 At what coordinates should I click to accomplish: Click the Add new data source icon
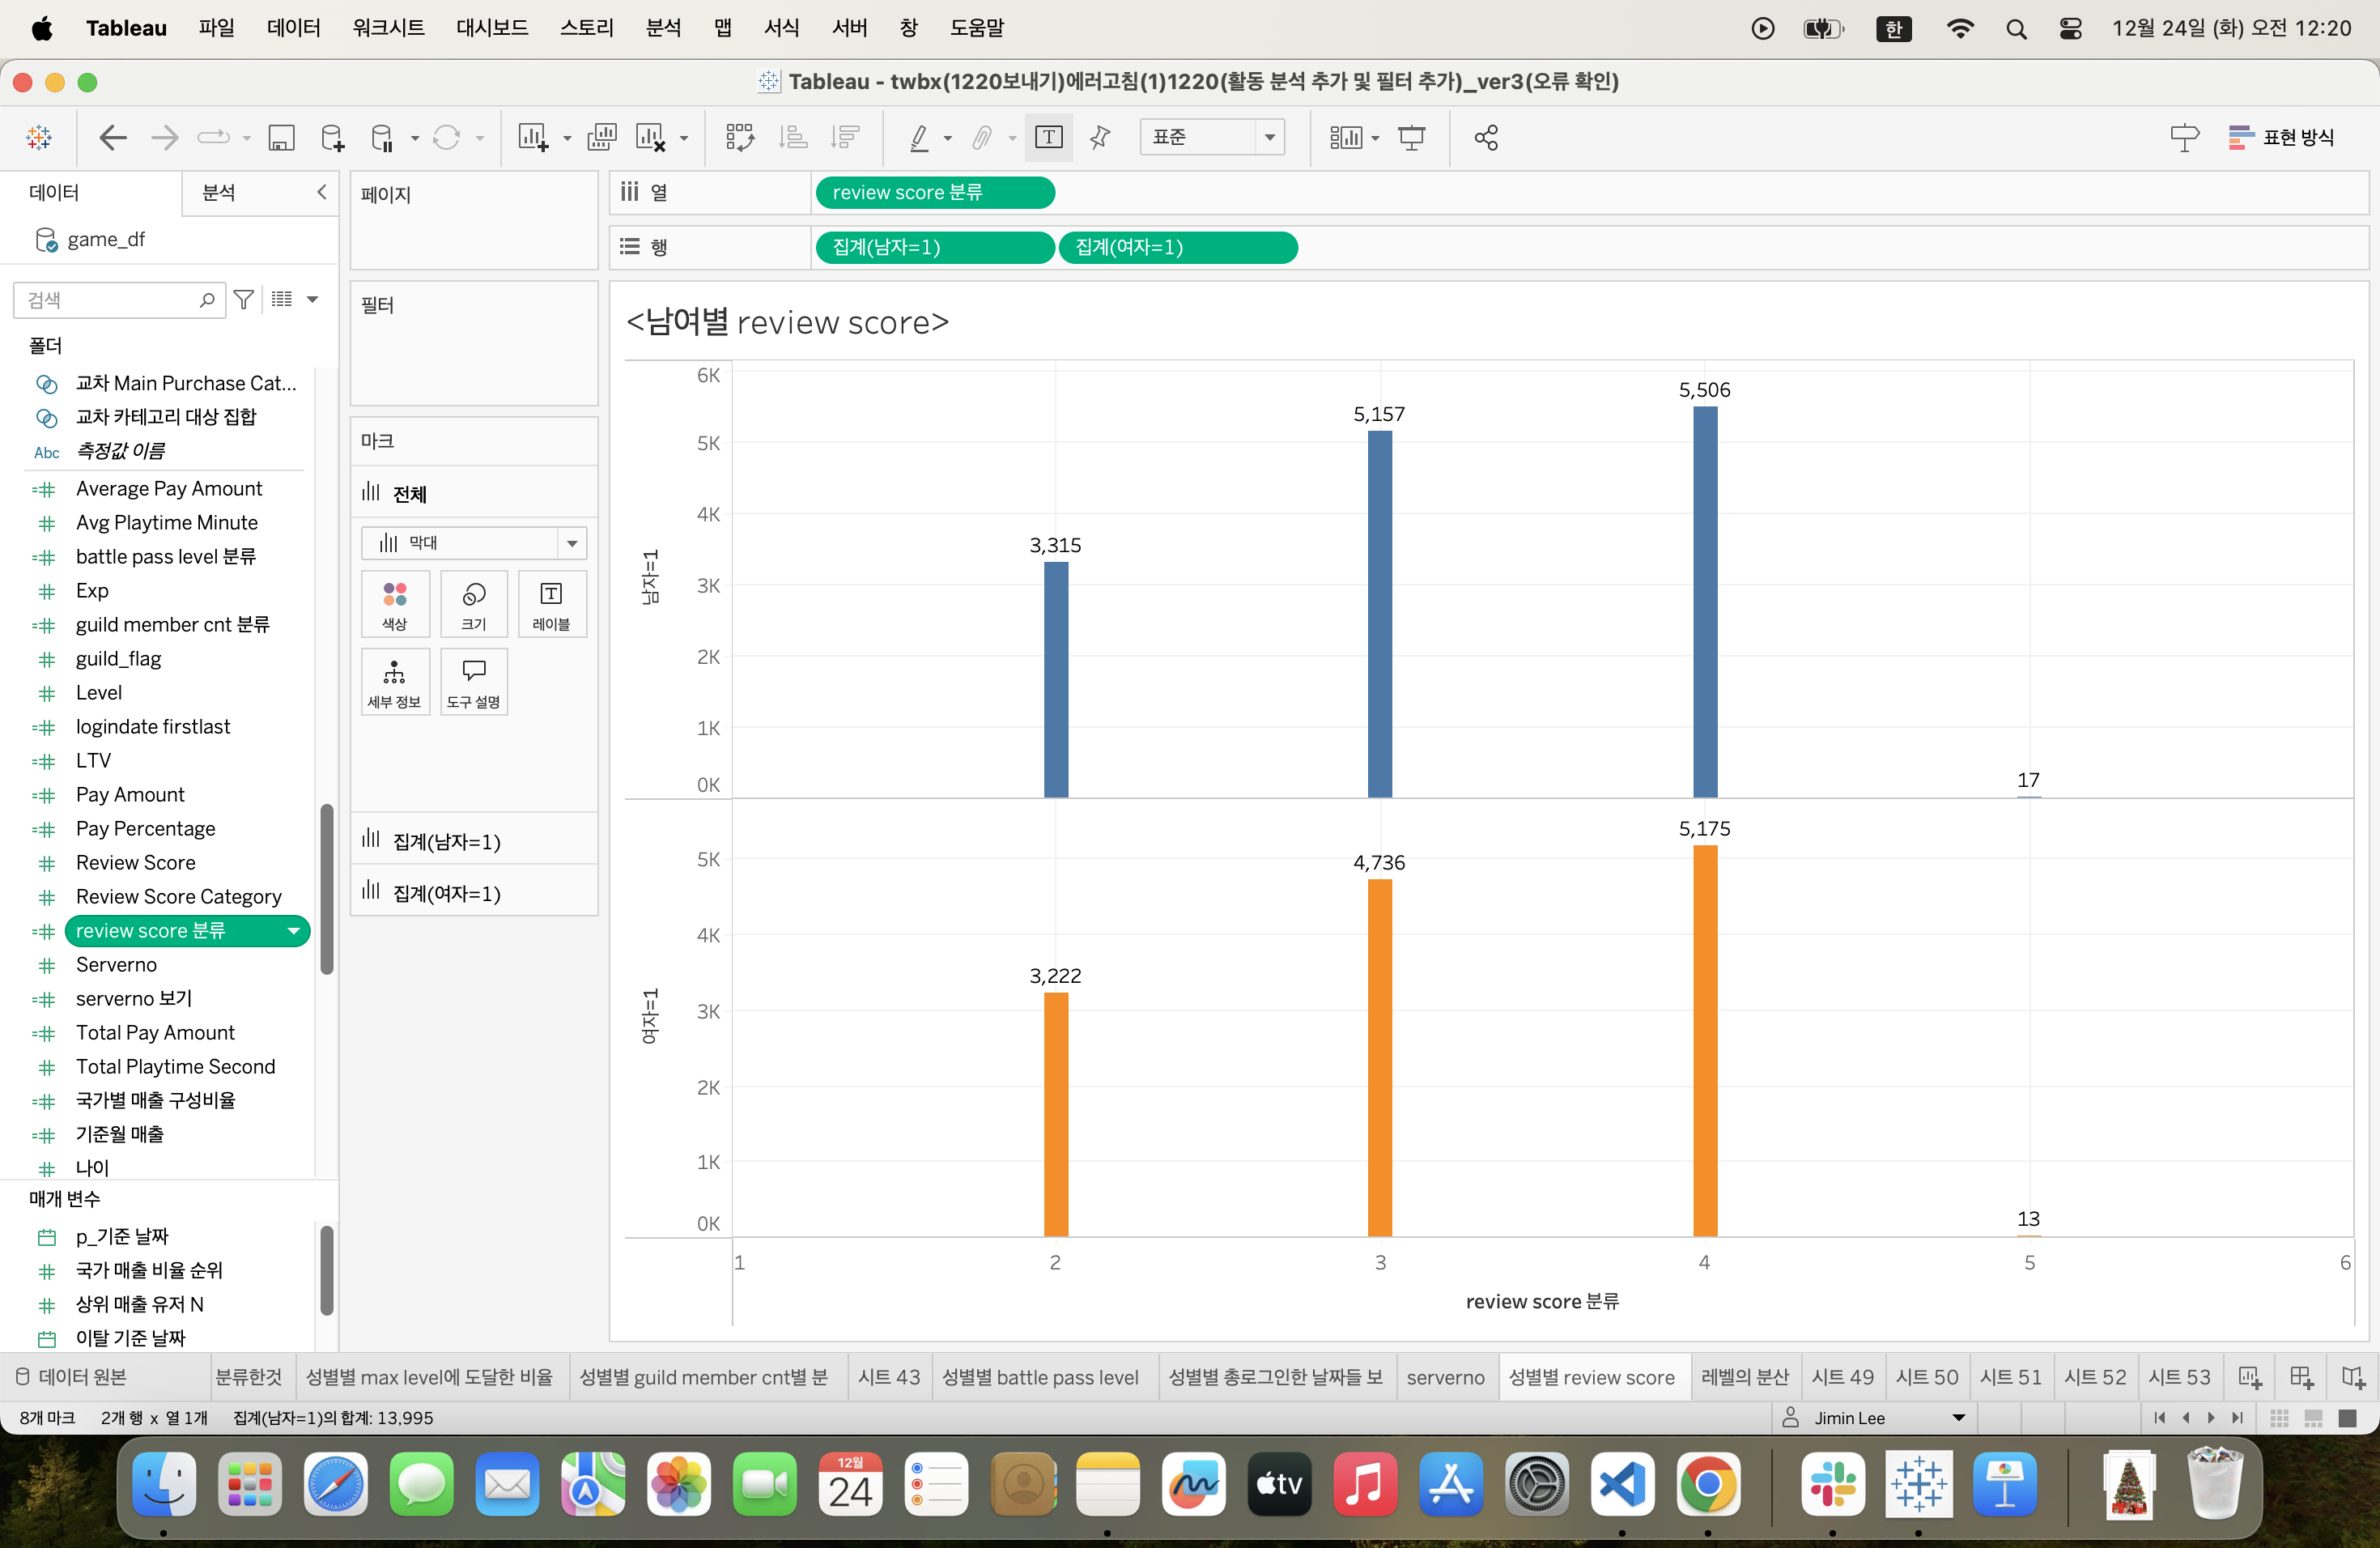332,138
